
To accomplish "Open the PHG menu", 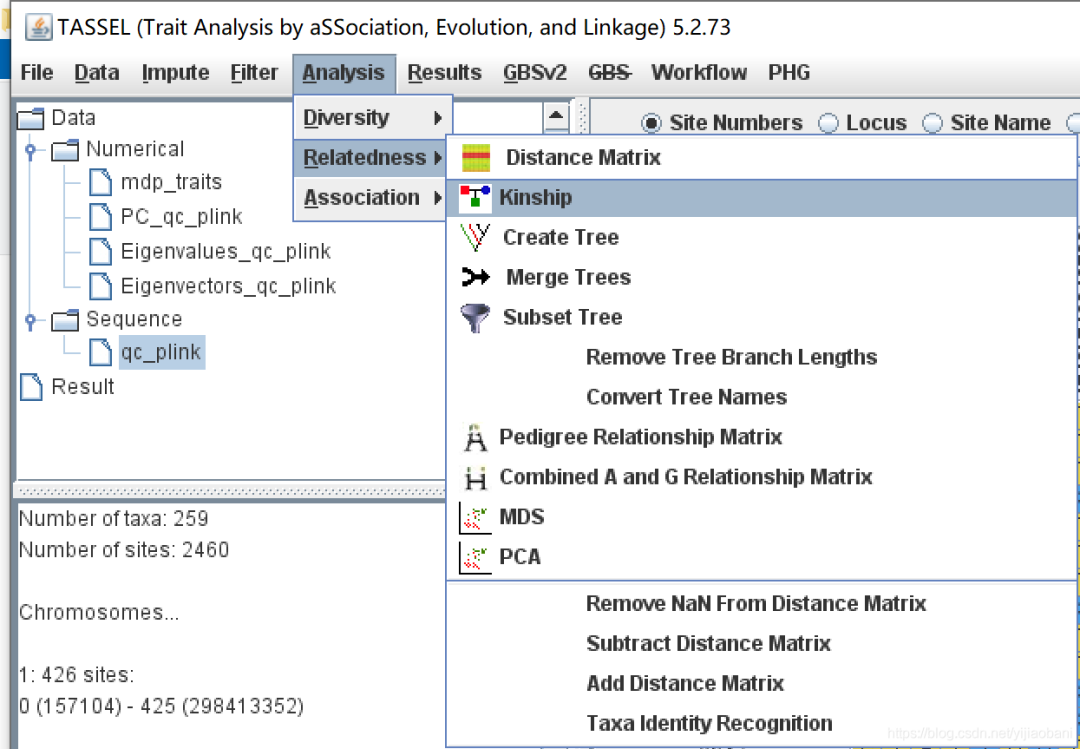I will (789, 72).
